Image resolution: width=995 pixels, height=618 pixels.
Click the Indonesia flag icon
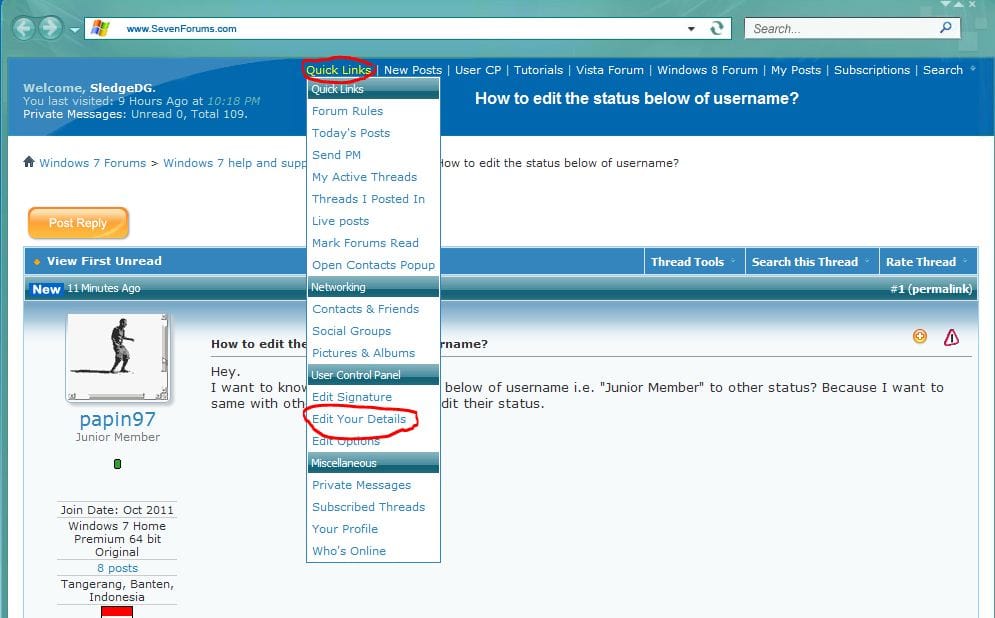point(117,612)
